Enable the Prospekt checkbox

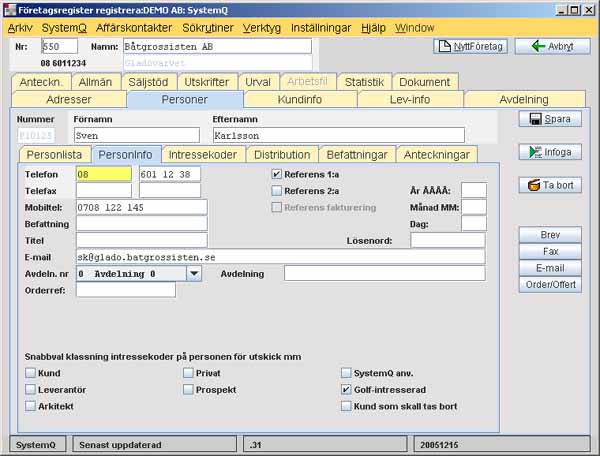[x=188, y=389]
